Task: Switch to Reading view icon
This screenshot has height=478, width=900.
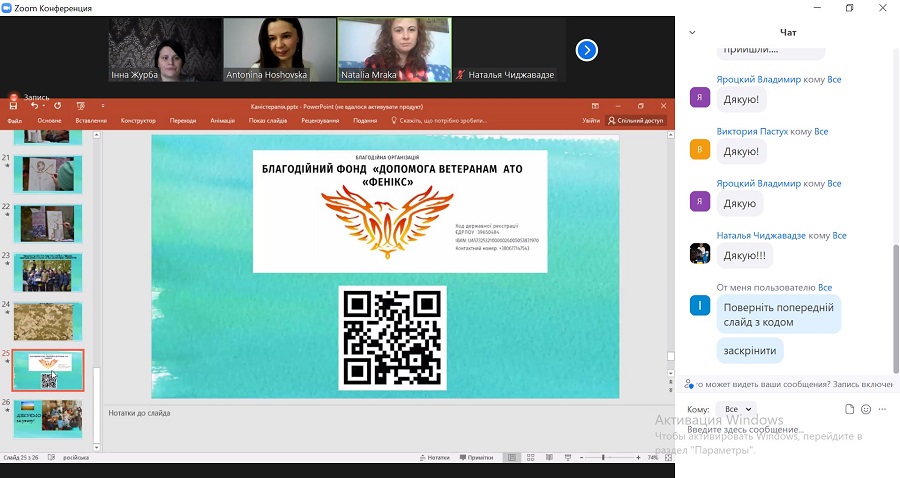Action: pos(549,457)
